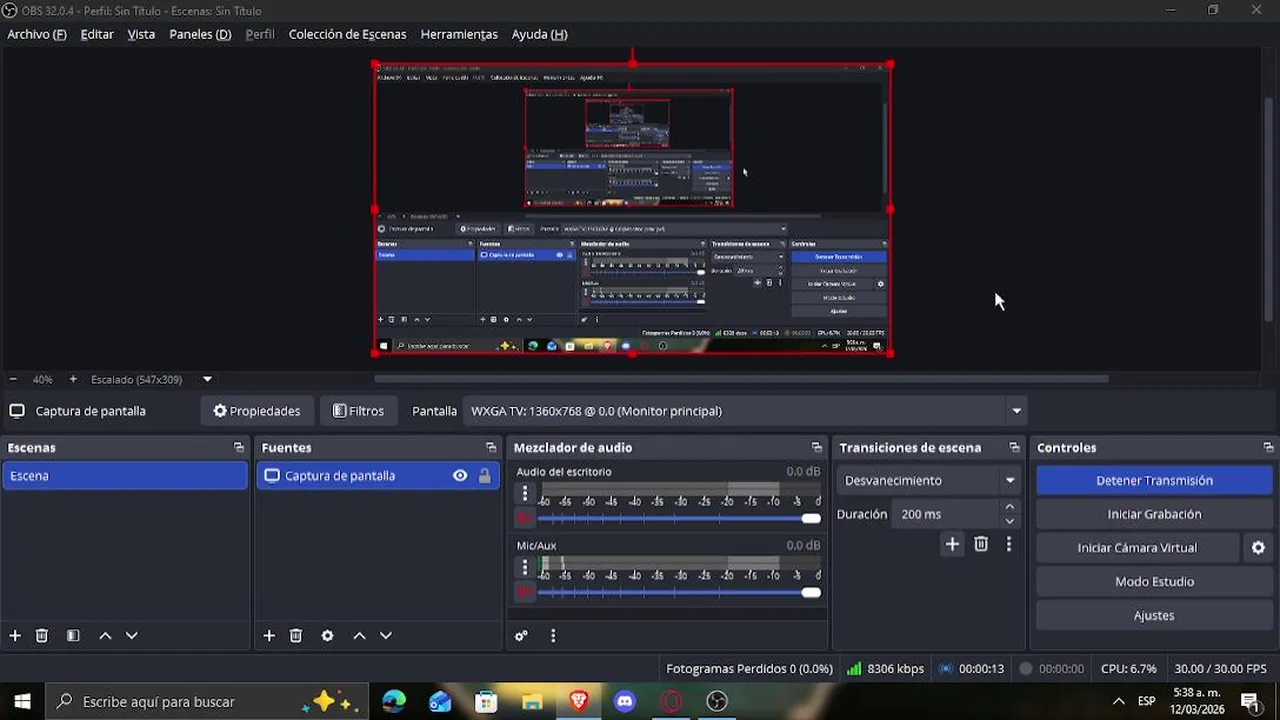Move scene up arrow in Escenas panel

(105, 636)
